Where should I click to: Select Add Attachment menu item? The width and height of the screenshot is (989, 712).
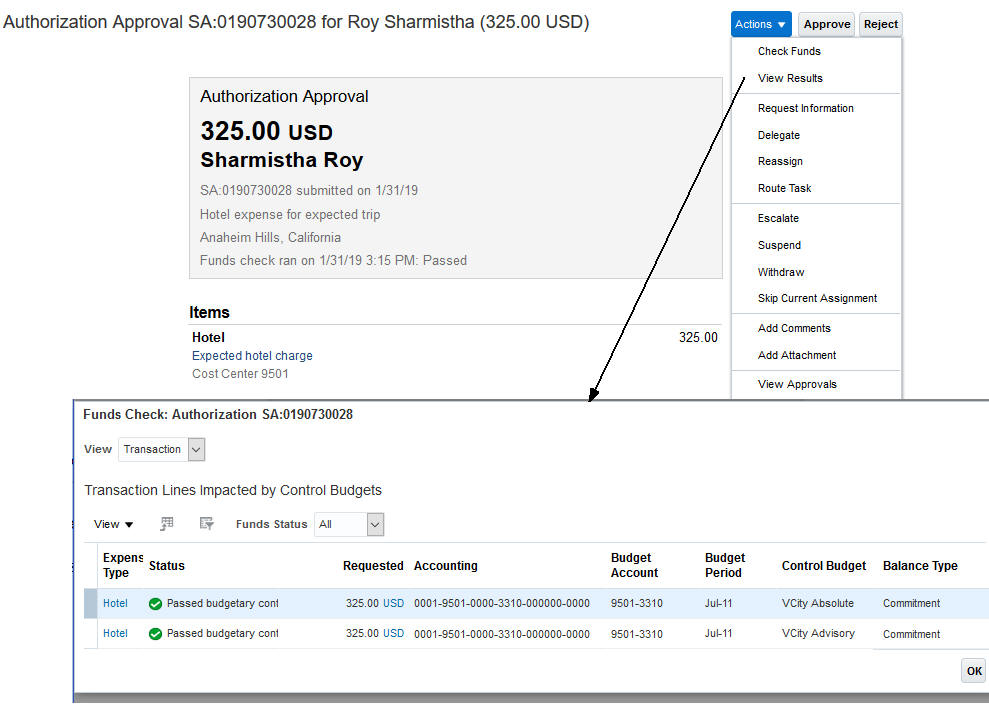[x=797, y=355]
